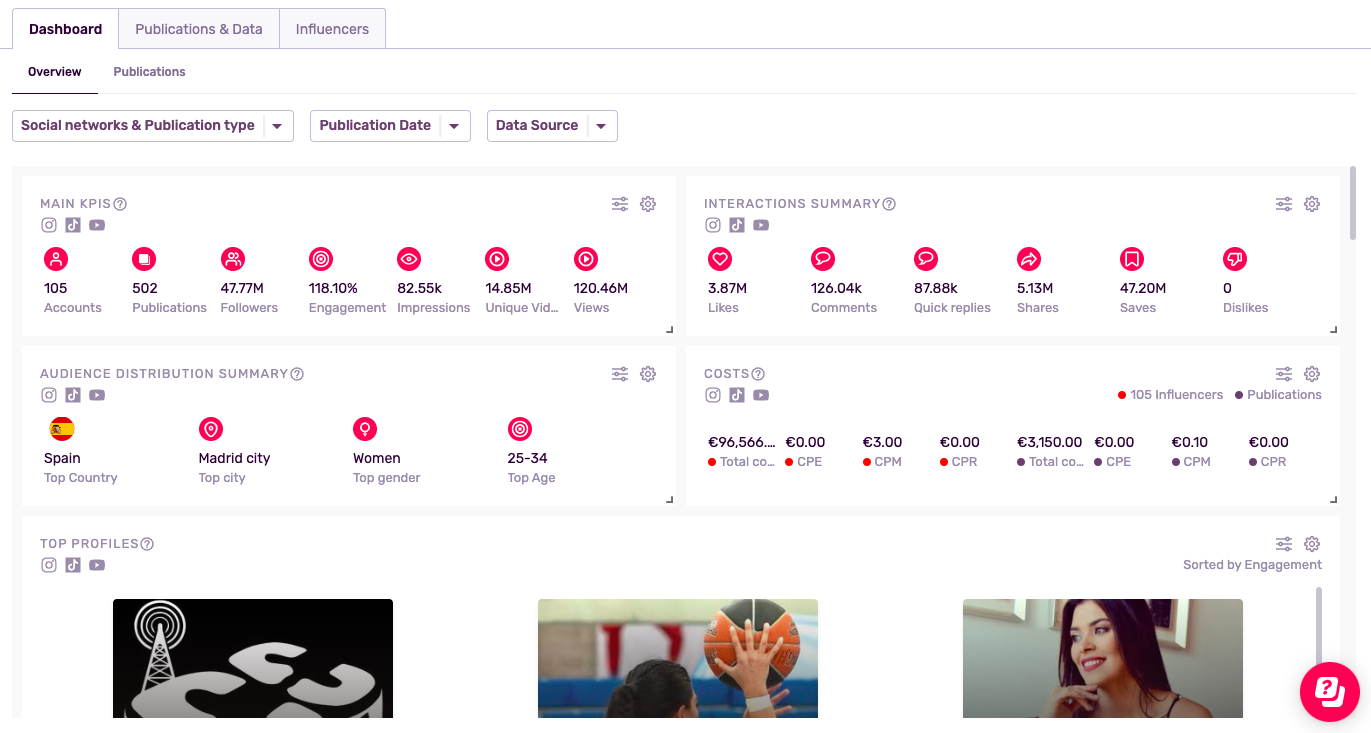
Task: Open the Publications & Data tab
Action: pos(198,29)
